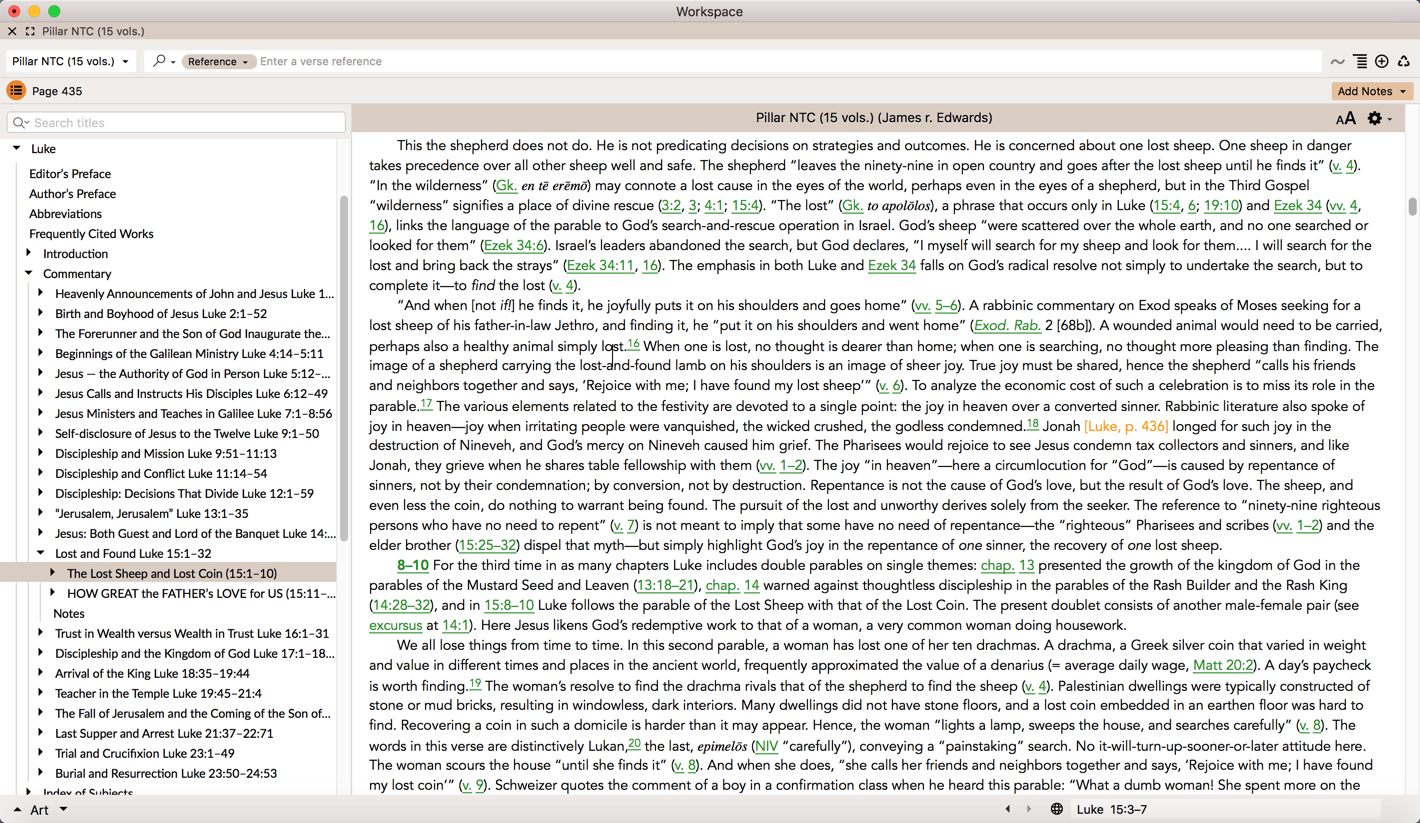Expand The Lost Sheep and Lost Coin node
This screenshot has height=823, width=1420.
click(53, 574)
